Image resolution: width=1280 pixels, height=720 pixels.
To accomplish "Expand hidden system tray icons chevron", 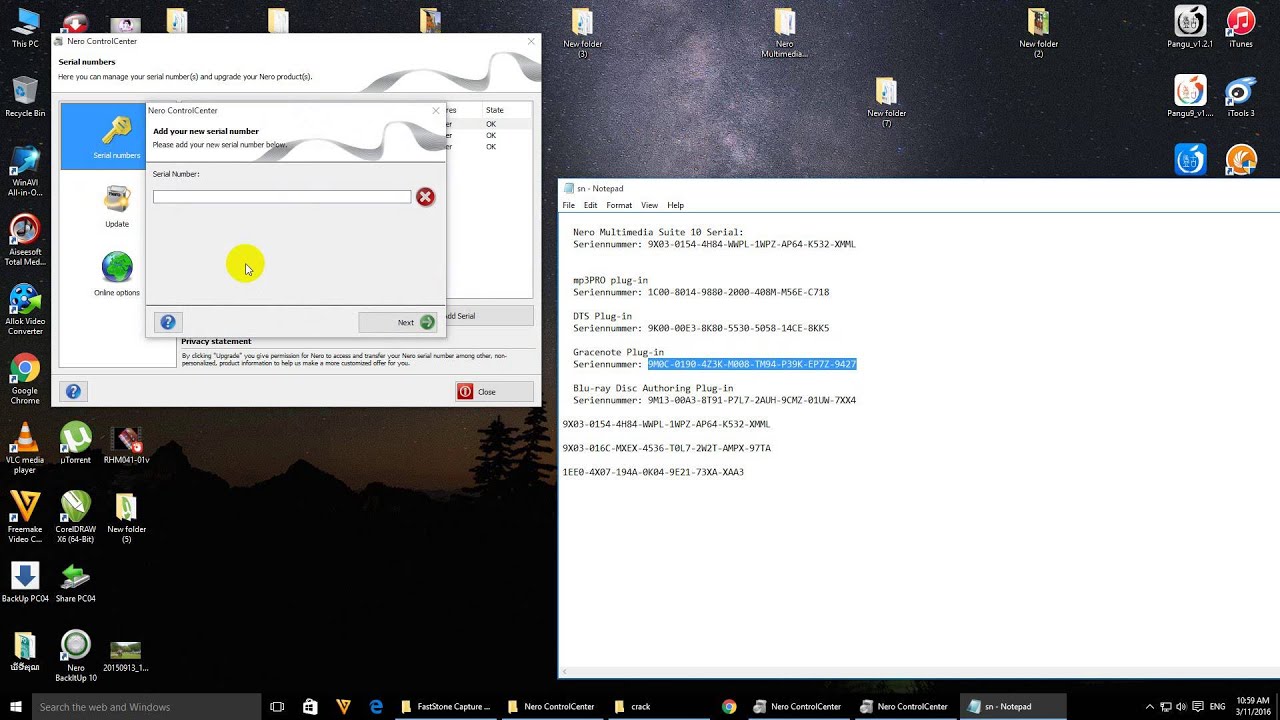I will coord(1149,707).
